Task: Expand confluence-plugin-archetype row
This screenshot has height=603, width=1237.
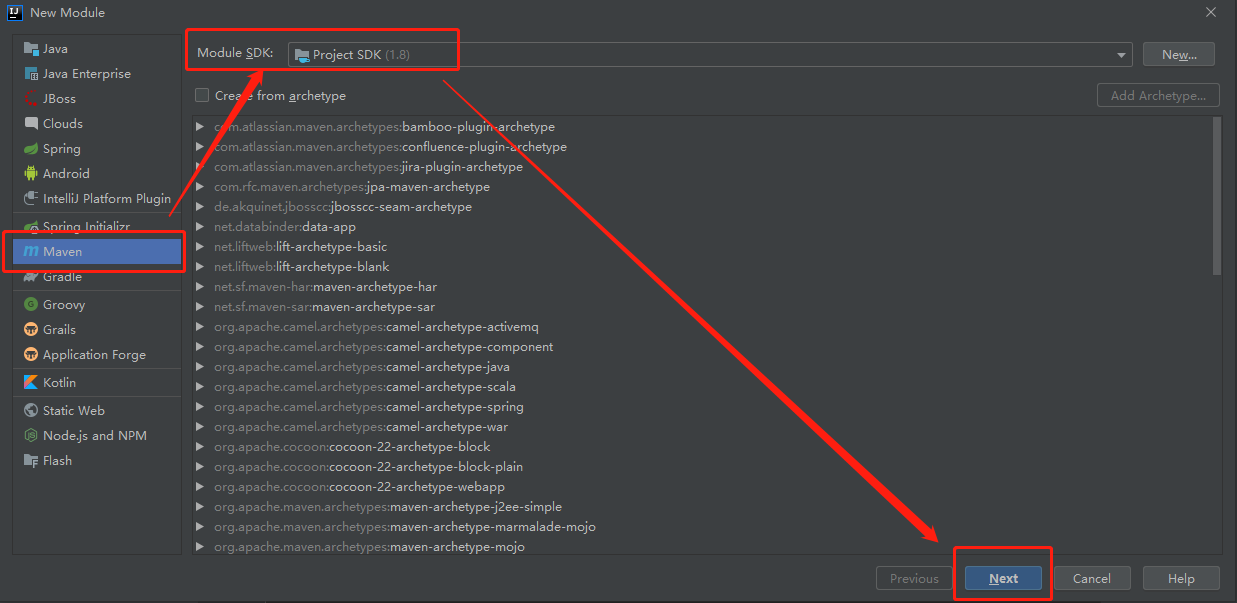Action: (x=200, y=147)
